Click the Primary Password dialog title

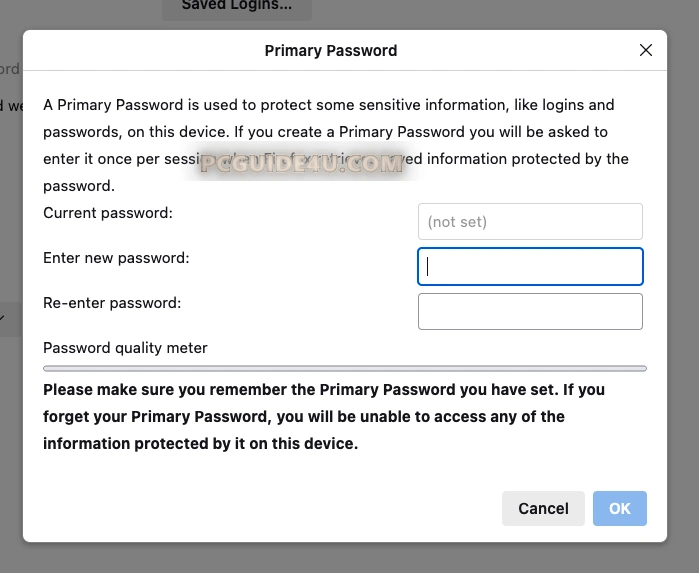(x=331, y=50)
